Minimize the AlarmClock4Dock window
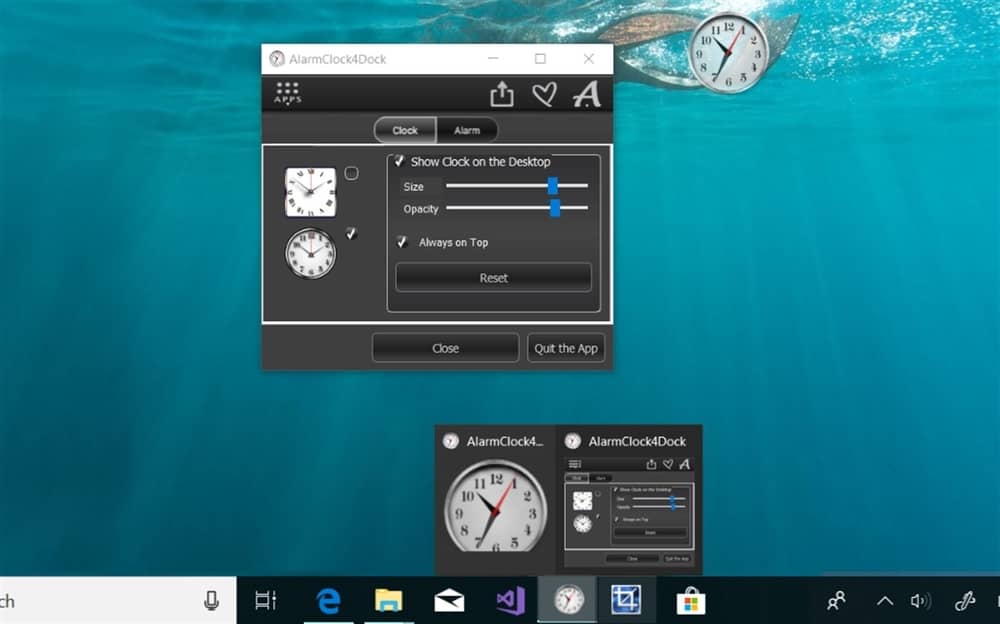1000x624 pixels. click(493, 59)
